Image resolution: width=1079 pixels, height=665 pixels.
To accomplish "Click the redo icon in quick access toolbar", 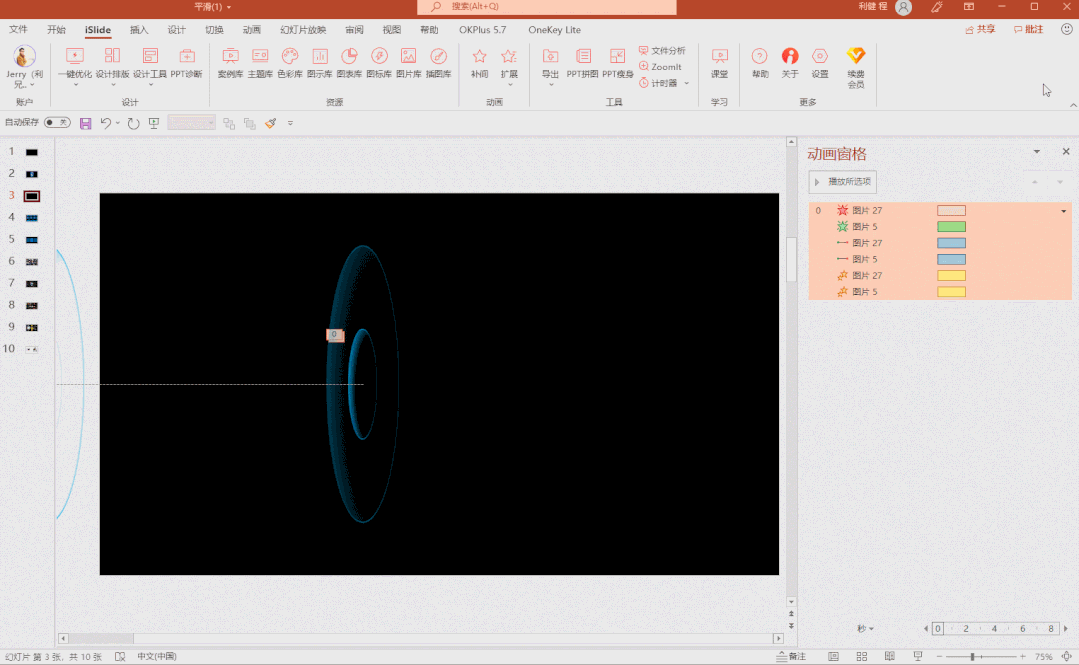I will [x=133, y=123].
